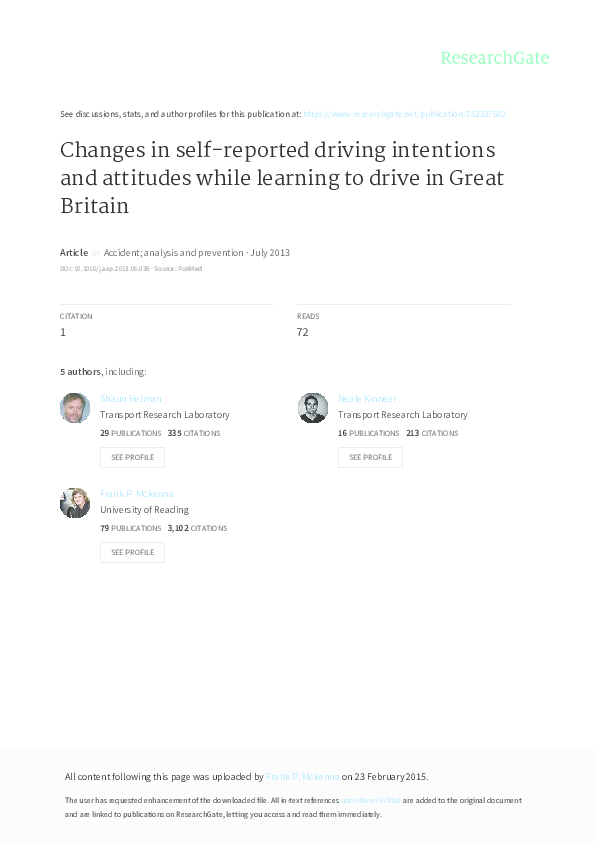
Task: Click SEE PROFILE under Frank P. Mckenna
Action: coord(132,552)
